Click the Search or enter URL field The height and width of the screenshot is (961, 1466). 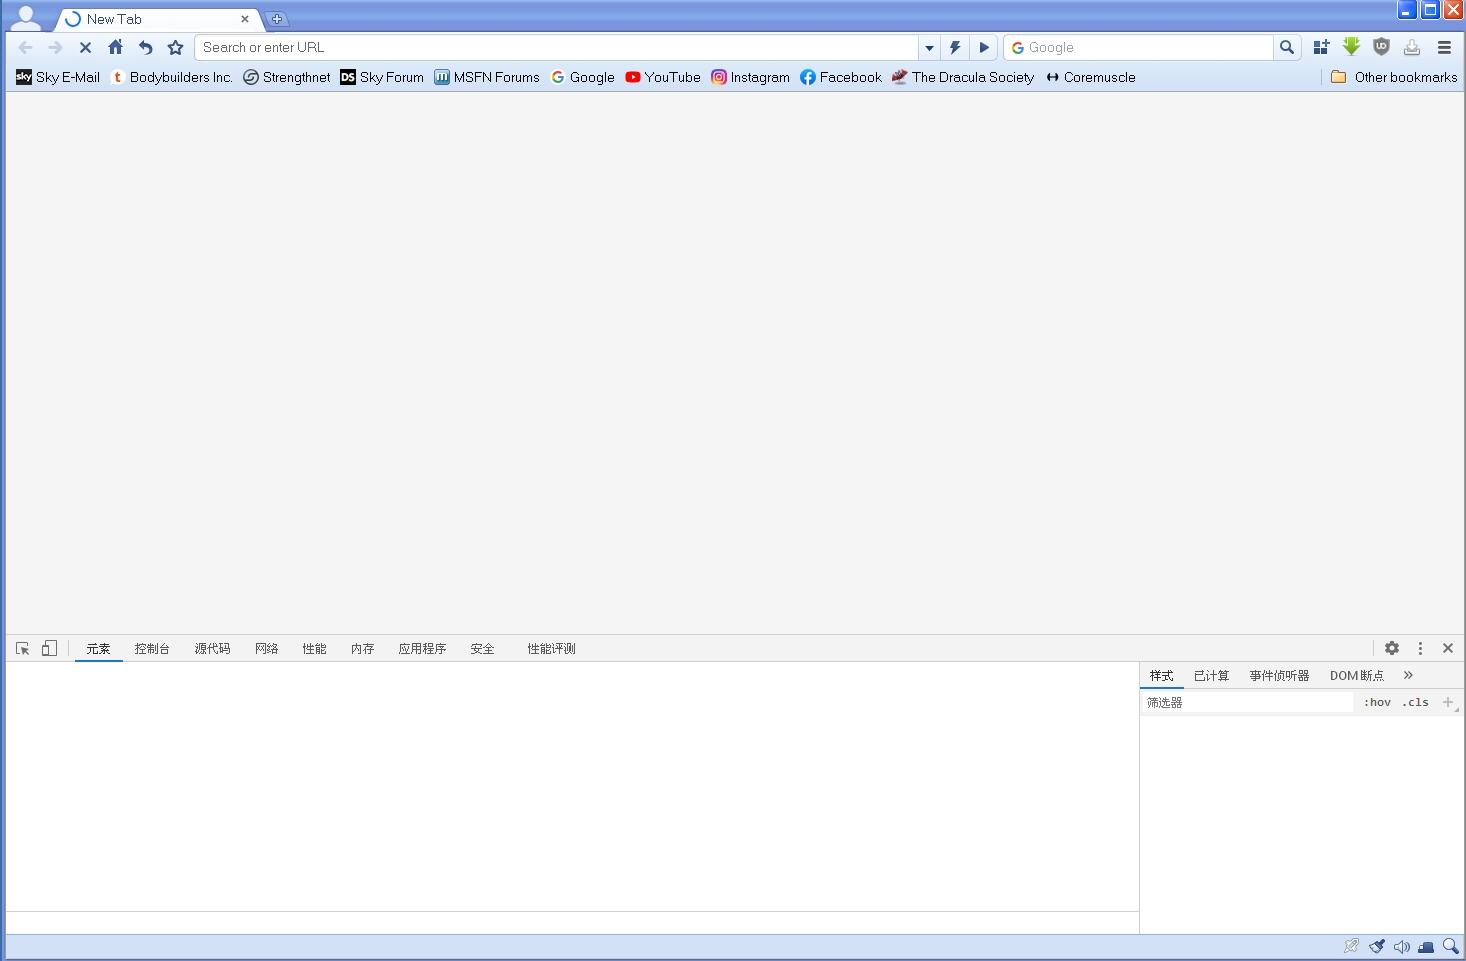click(557, 47)
